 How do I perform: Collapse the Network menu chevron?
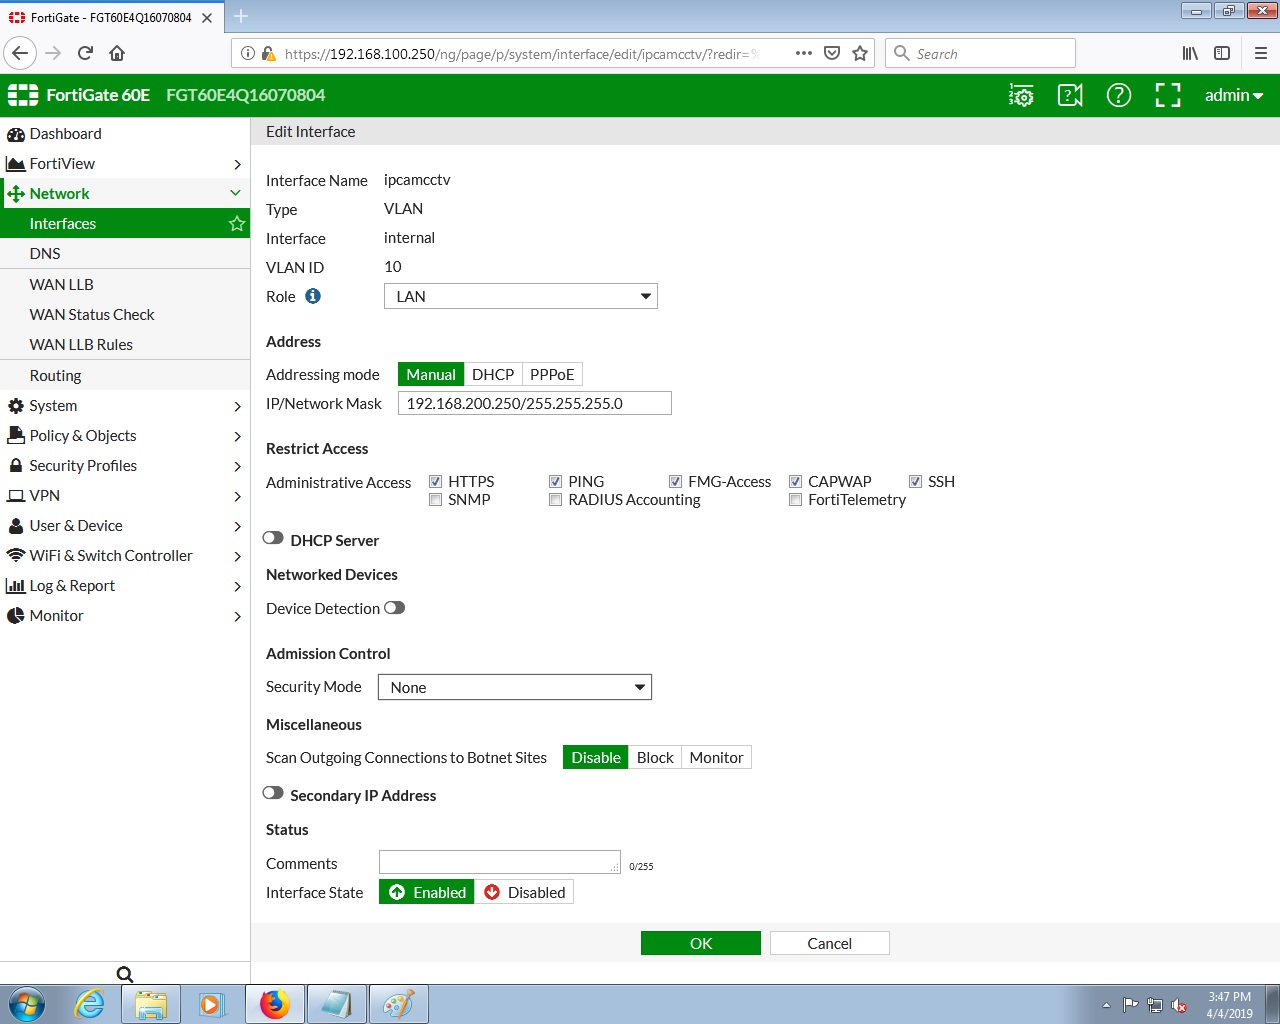236,193
